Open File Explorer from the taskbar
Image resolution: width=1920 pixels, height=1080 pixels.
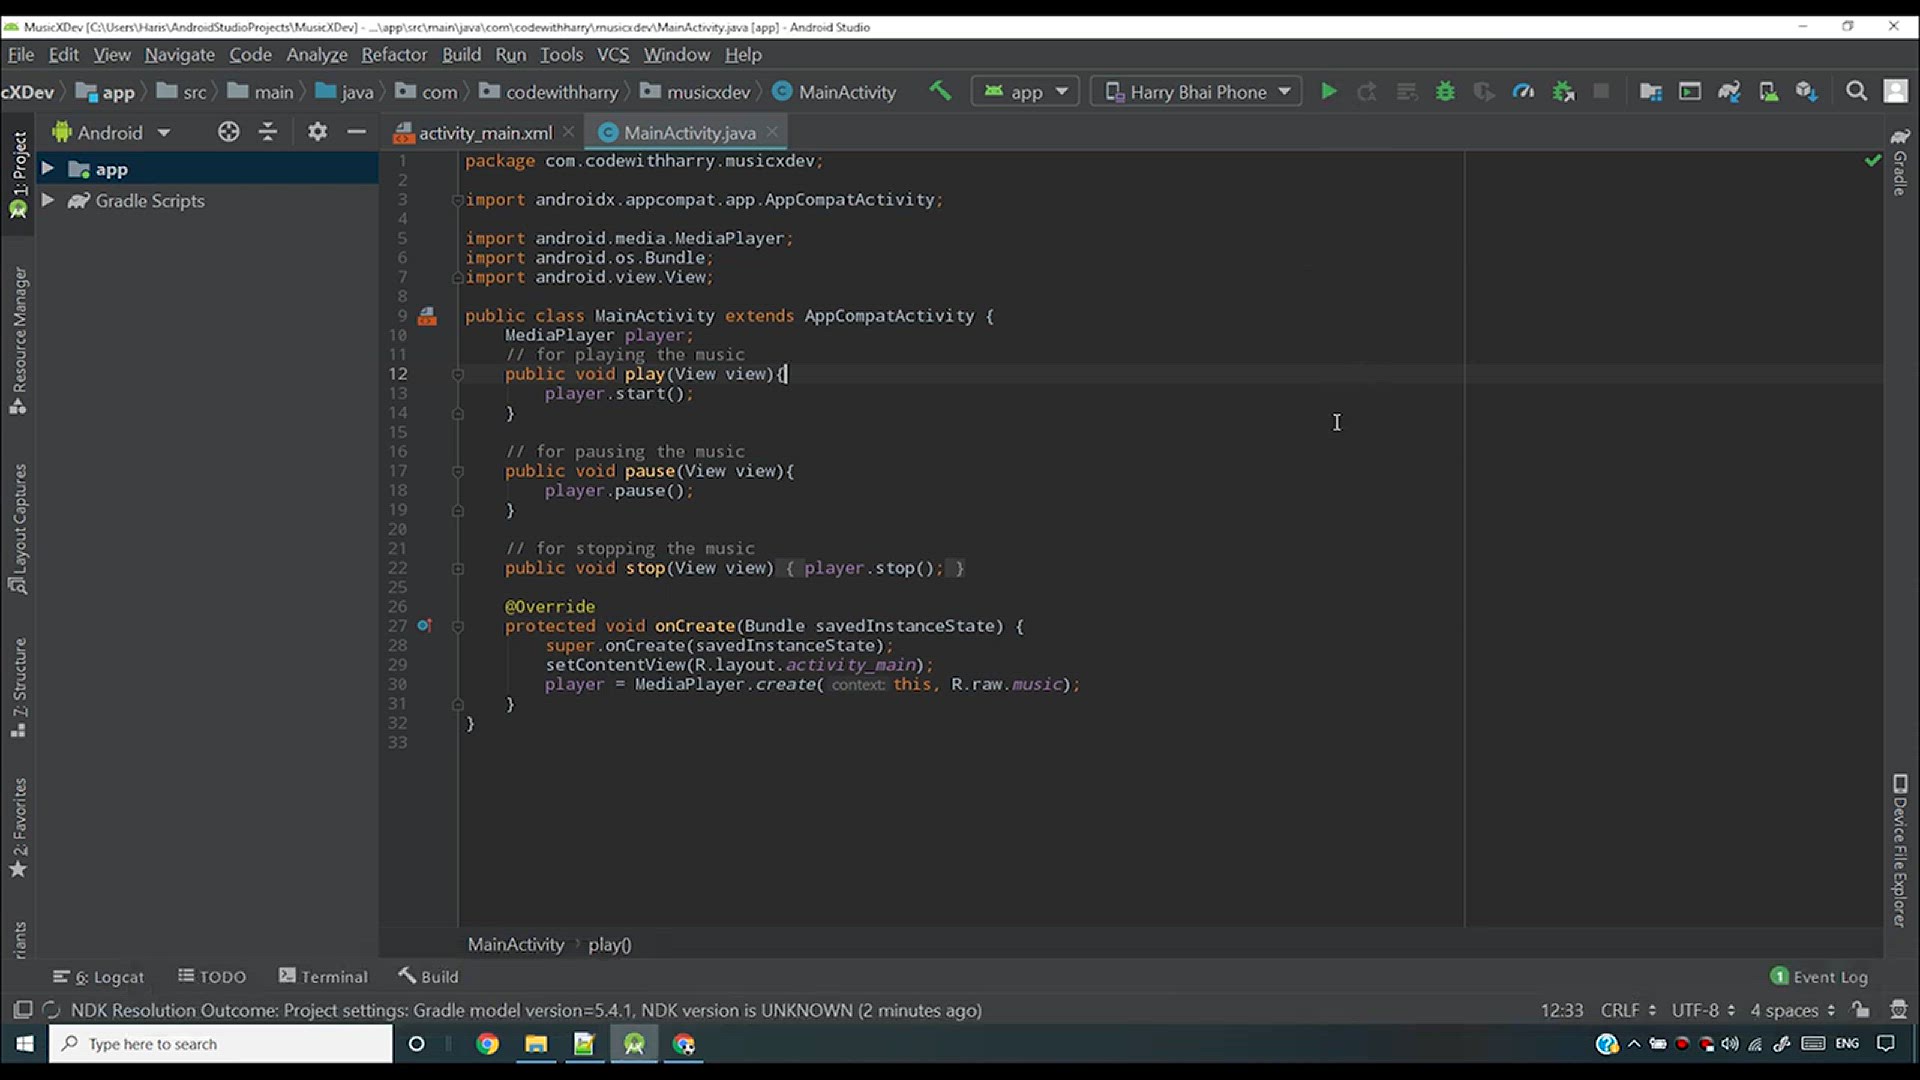point(536,1044)
